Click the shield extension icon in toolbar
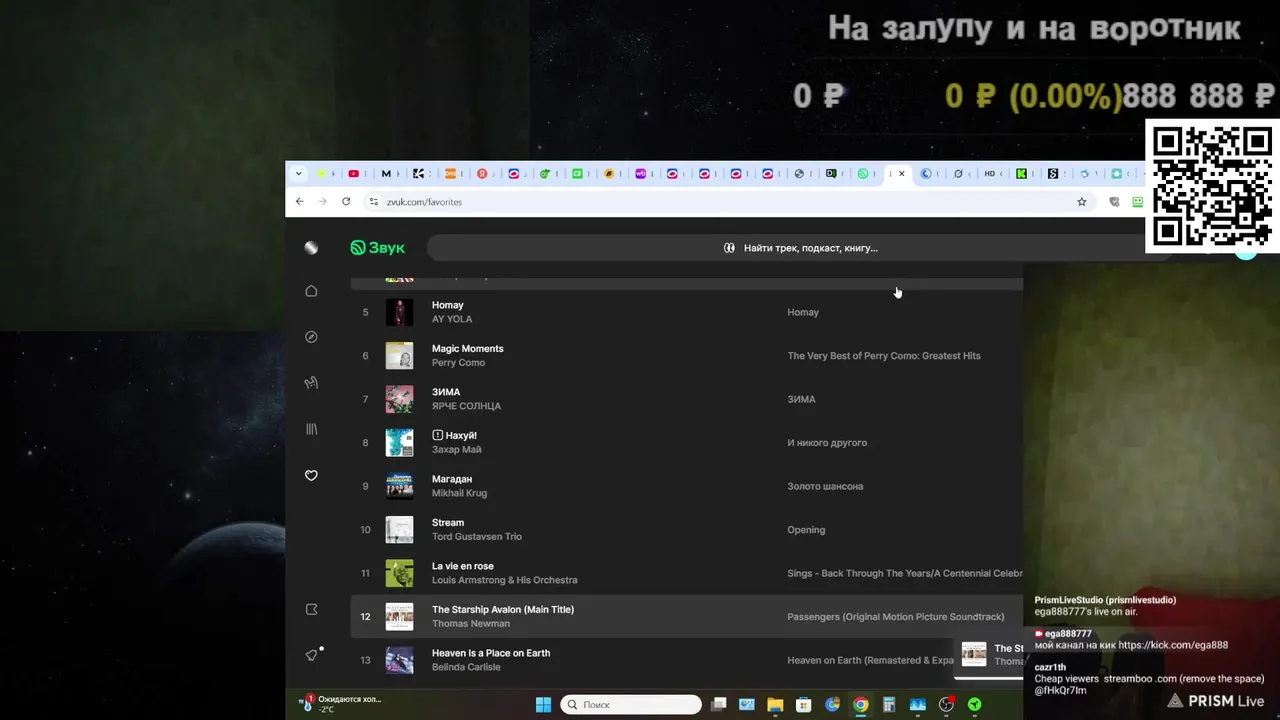 click(x=1115, y=201)
